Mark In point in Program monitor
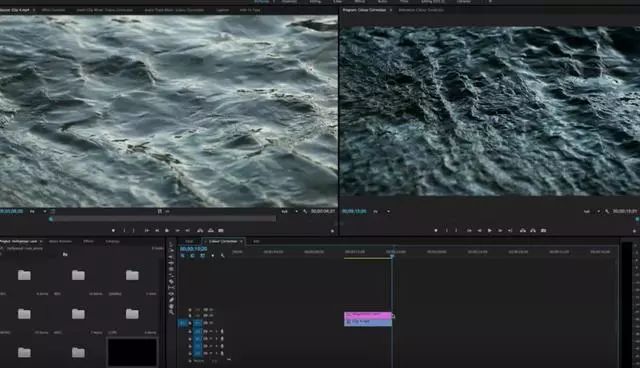 447,231
